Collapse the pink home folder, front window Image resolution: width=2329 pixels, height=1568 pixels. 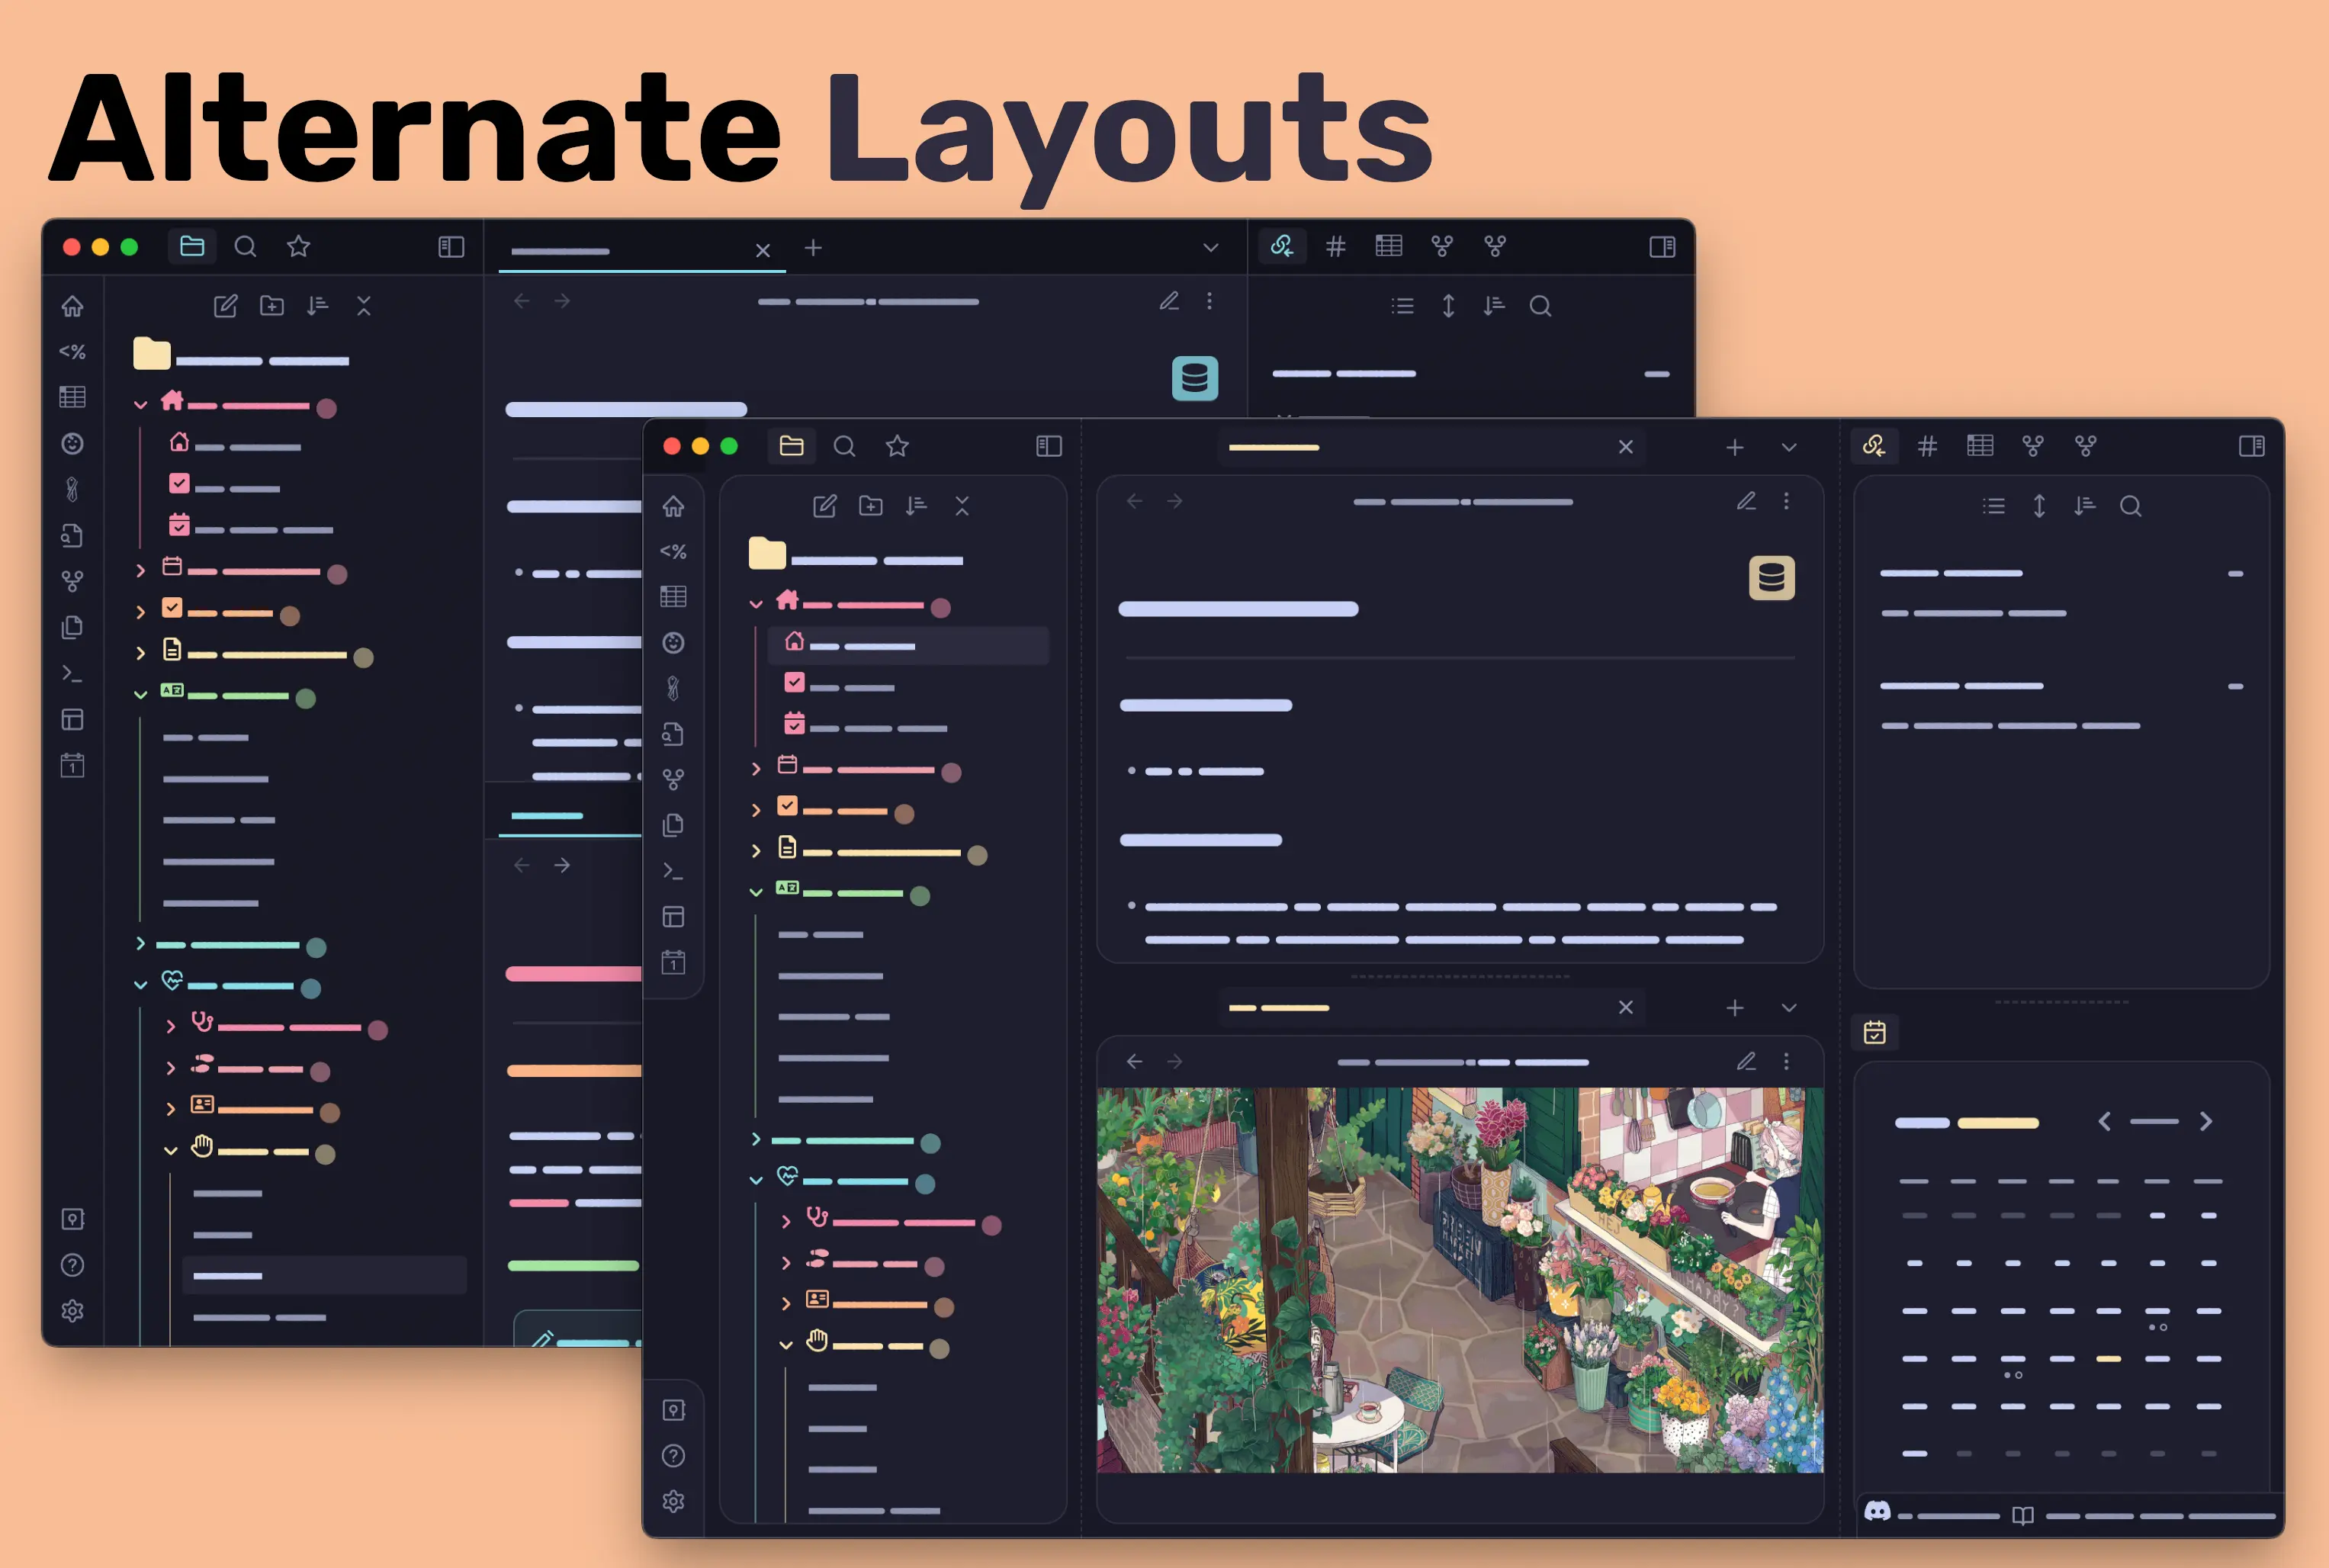point(756,604)
